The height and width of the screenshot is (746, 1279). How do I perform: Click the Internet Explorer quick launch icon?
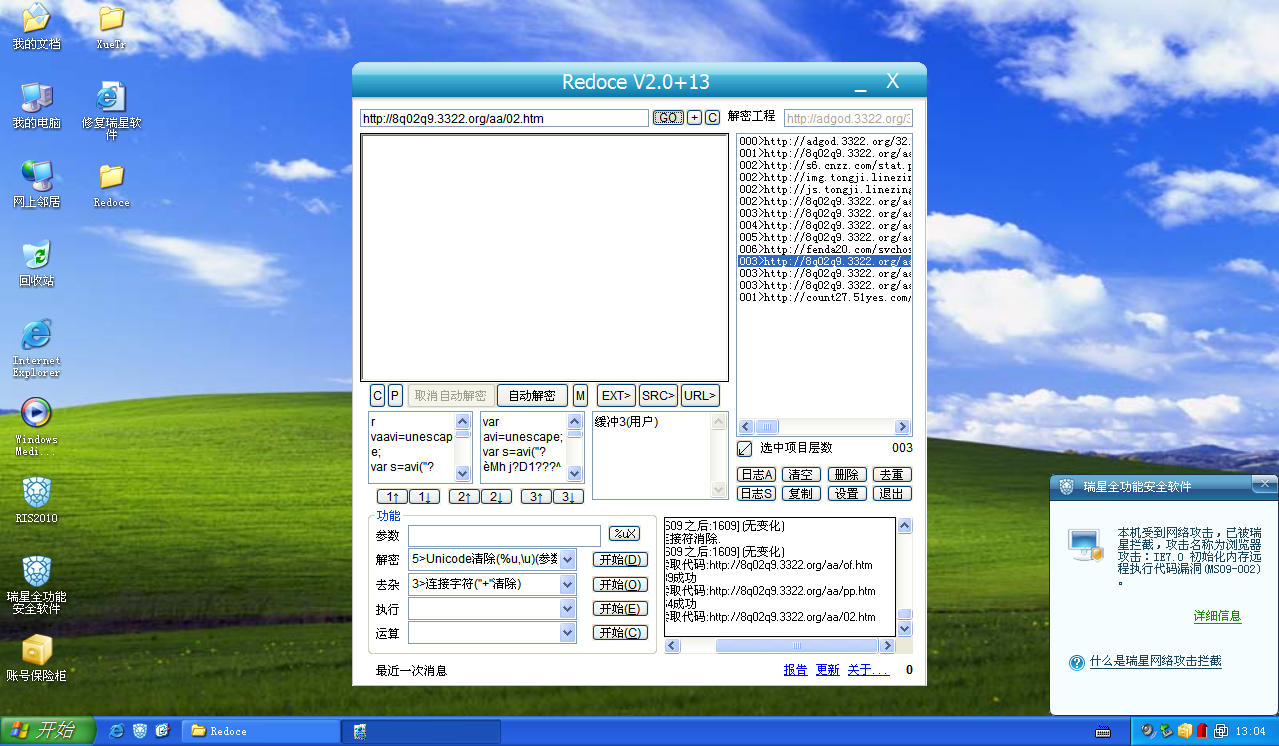pyautogui.click(x=117, y=731)
